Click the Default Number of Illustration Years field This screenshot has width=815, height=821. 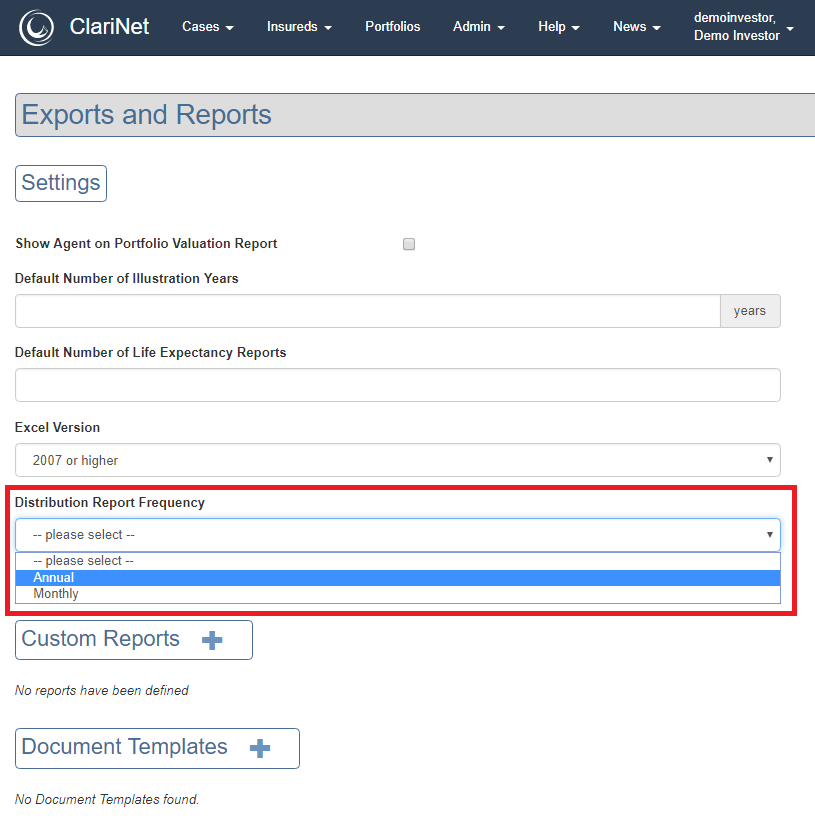pos(368,311)
